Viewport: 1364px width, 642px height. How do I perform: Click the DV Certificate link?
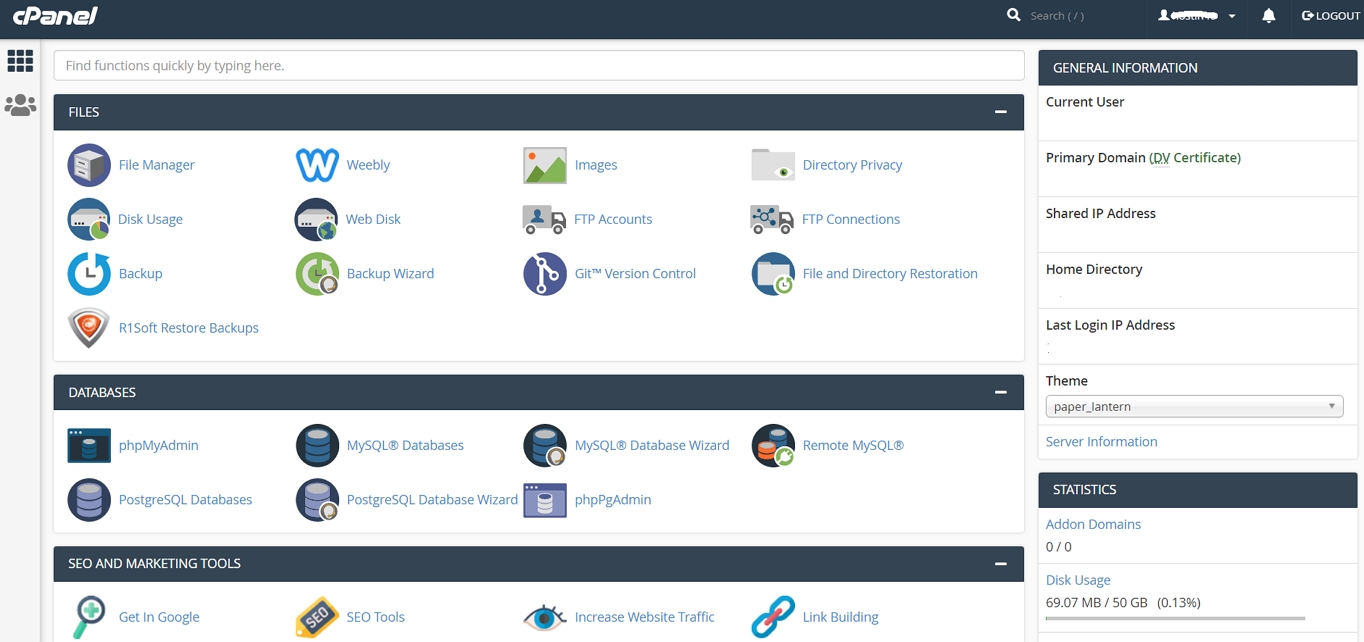1195,157
